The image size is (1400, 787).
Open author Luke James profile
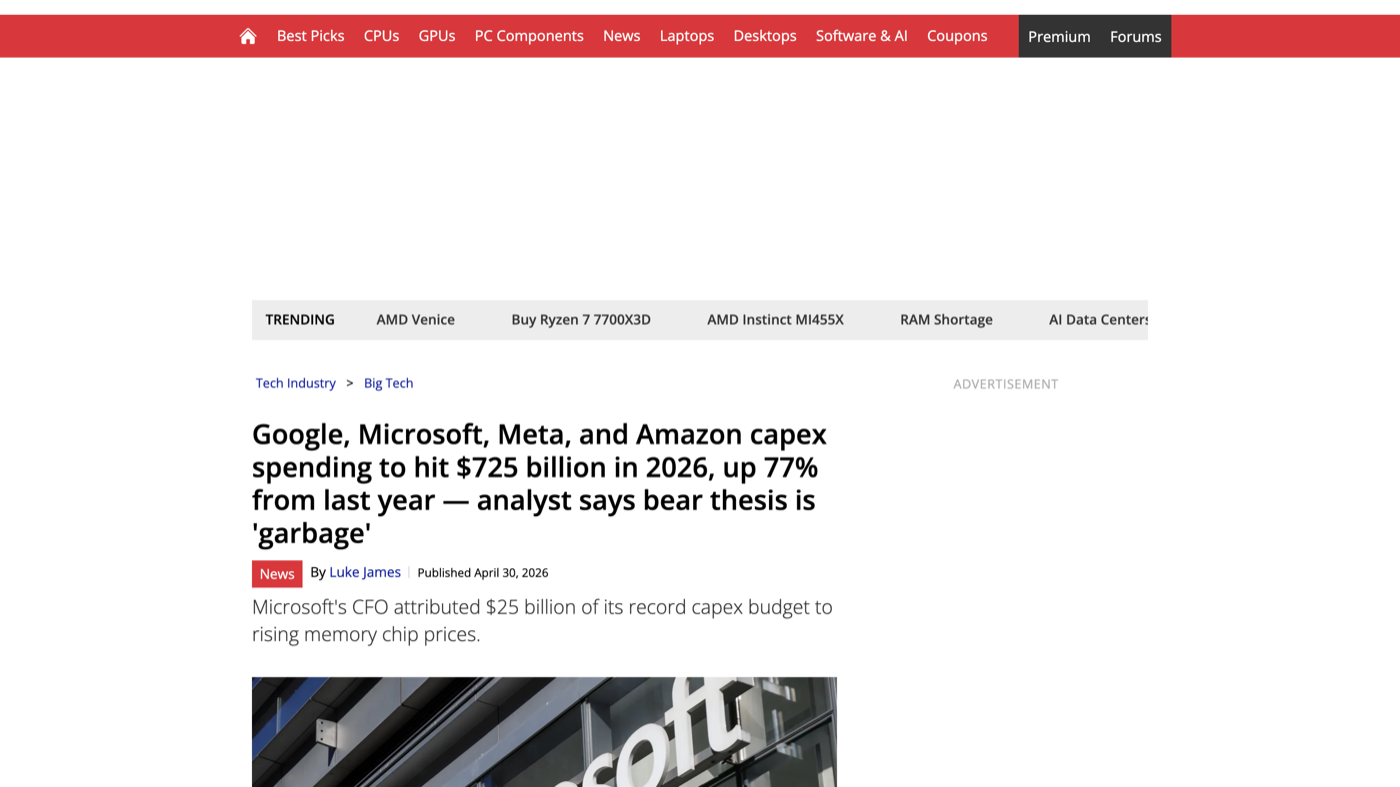point(365,572)
